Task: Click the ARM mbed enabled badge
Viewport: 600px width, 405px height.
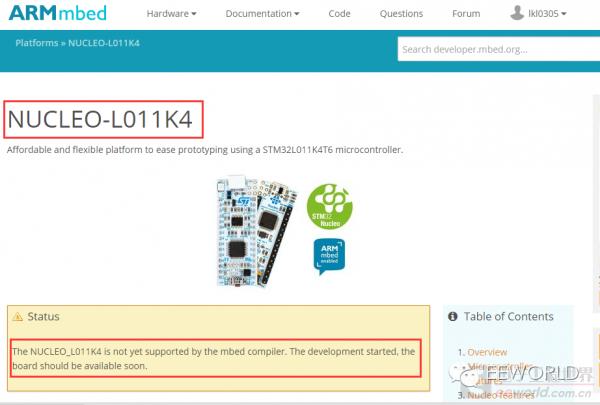Action: [x=329, y=256]
